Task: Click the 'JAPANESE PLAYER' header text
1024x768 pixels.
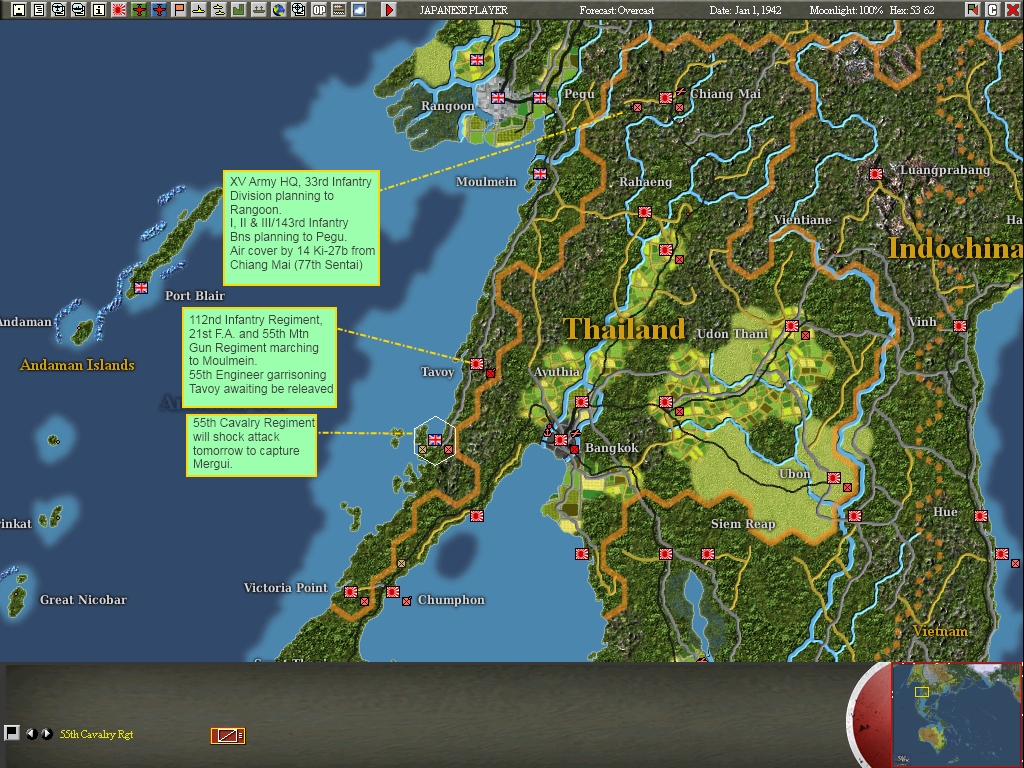Action: [x=463, y=10]
